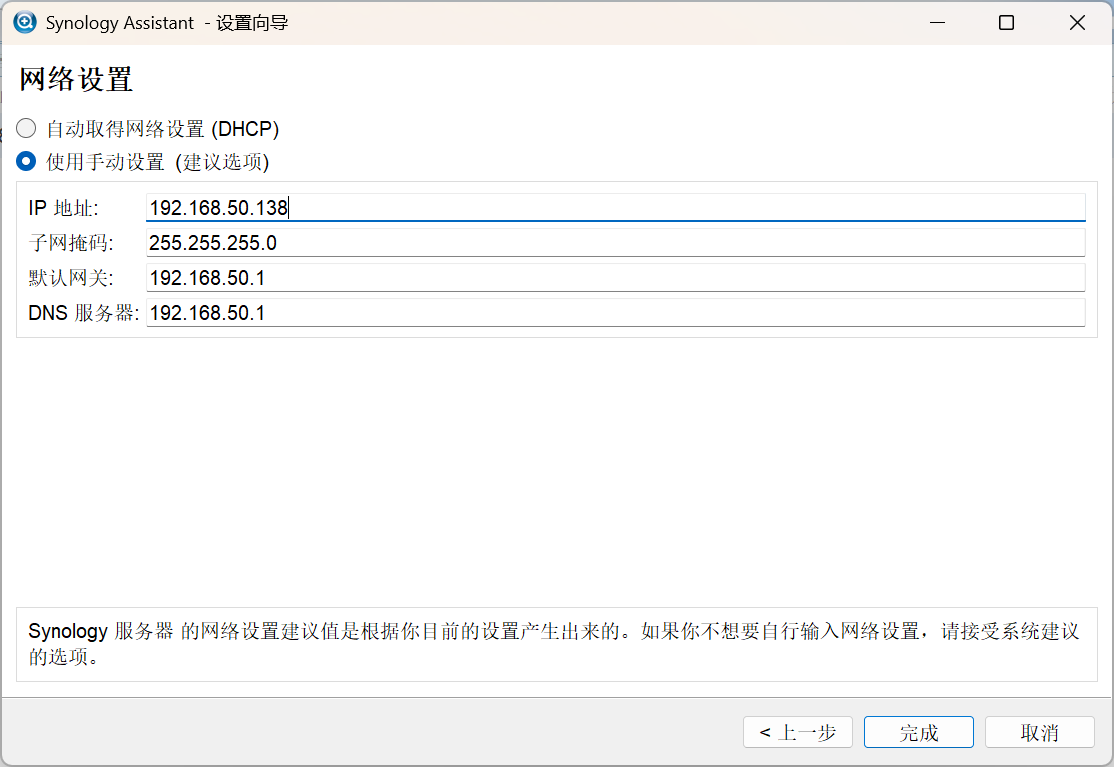1114x767 pixels.
Task: Focus the IP 地址 input field
Action: point(615,208)
